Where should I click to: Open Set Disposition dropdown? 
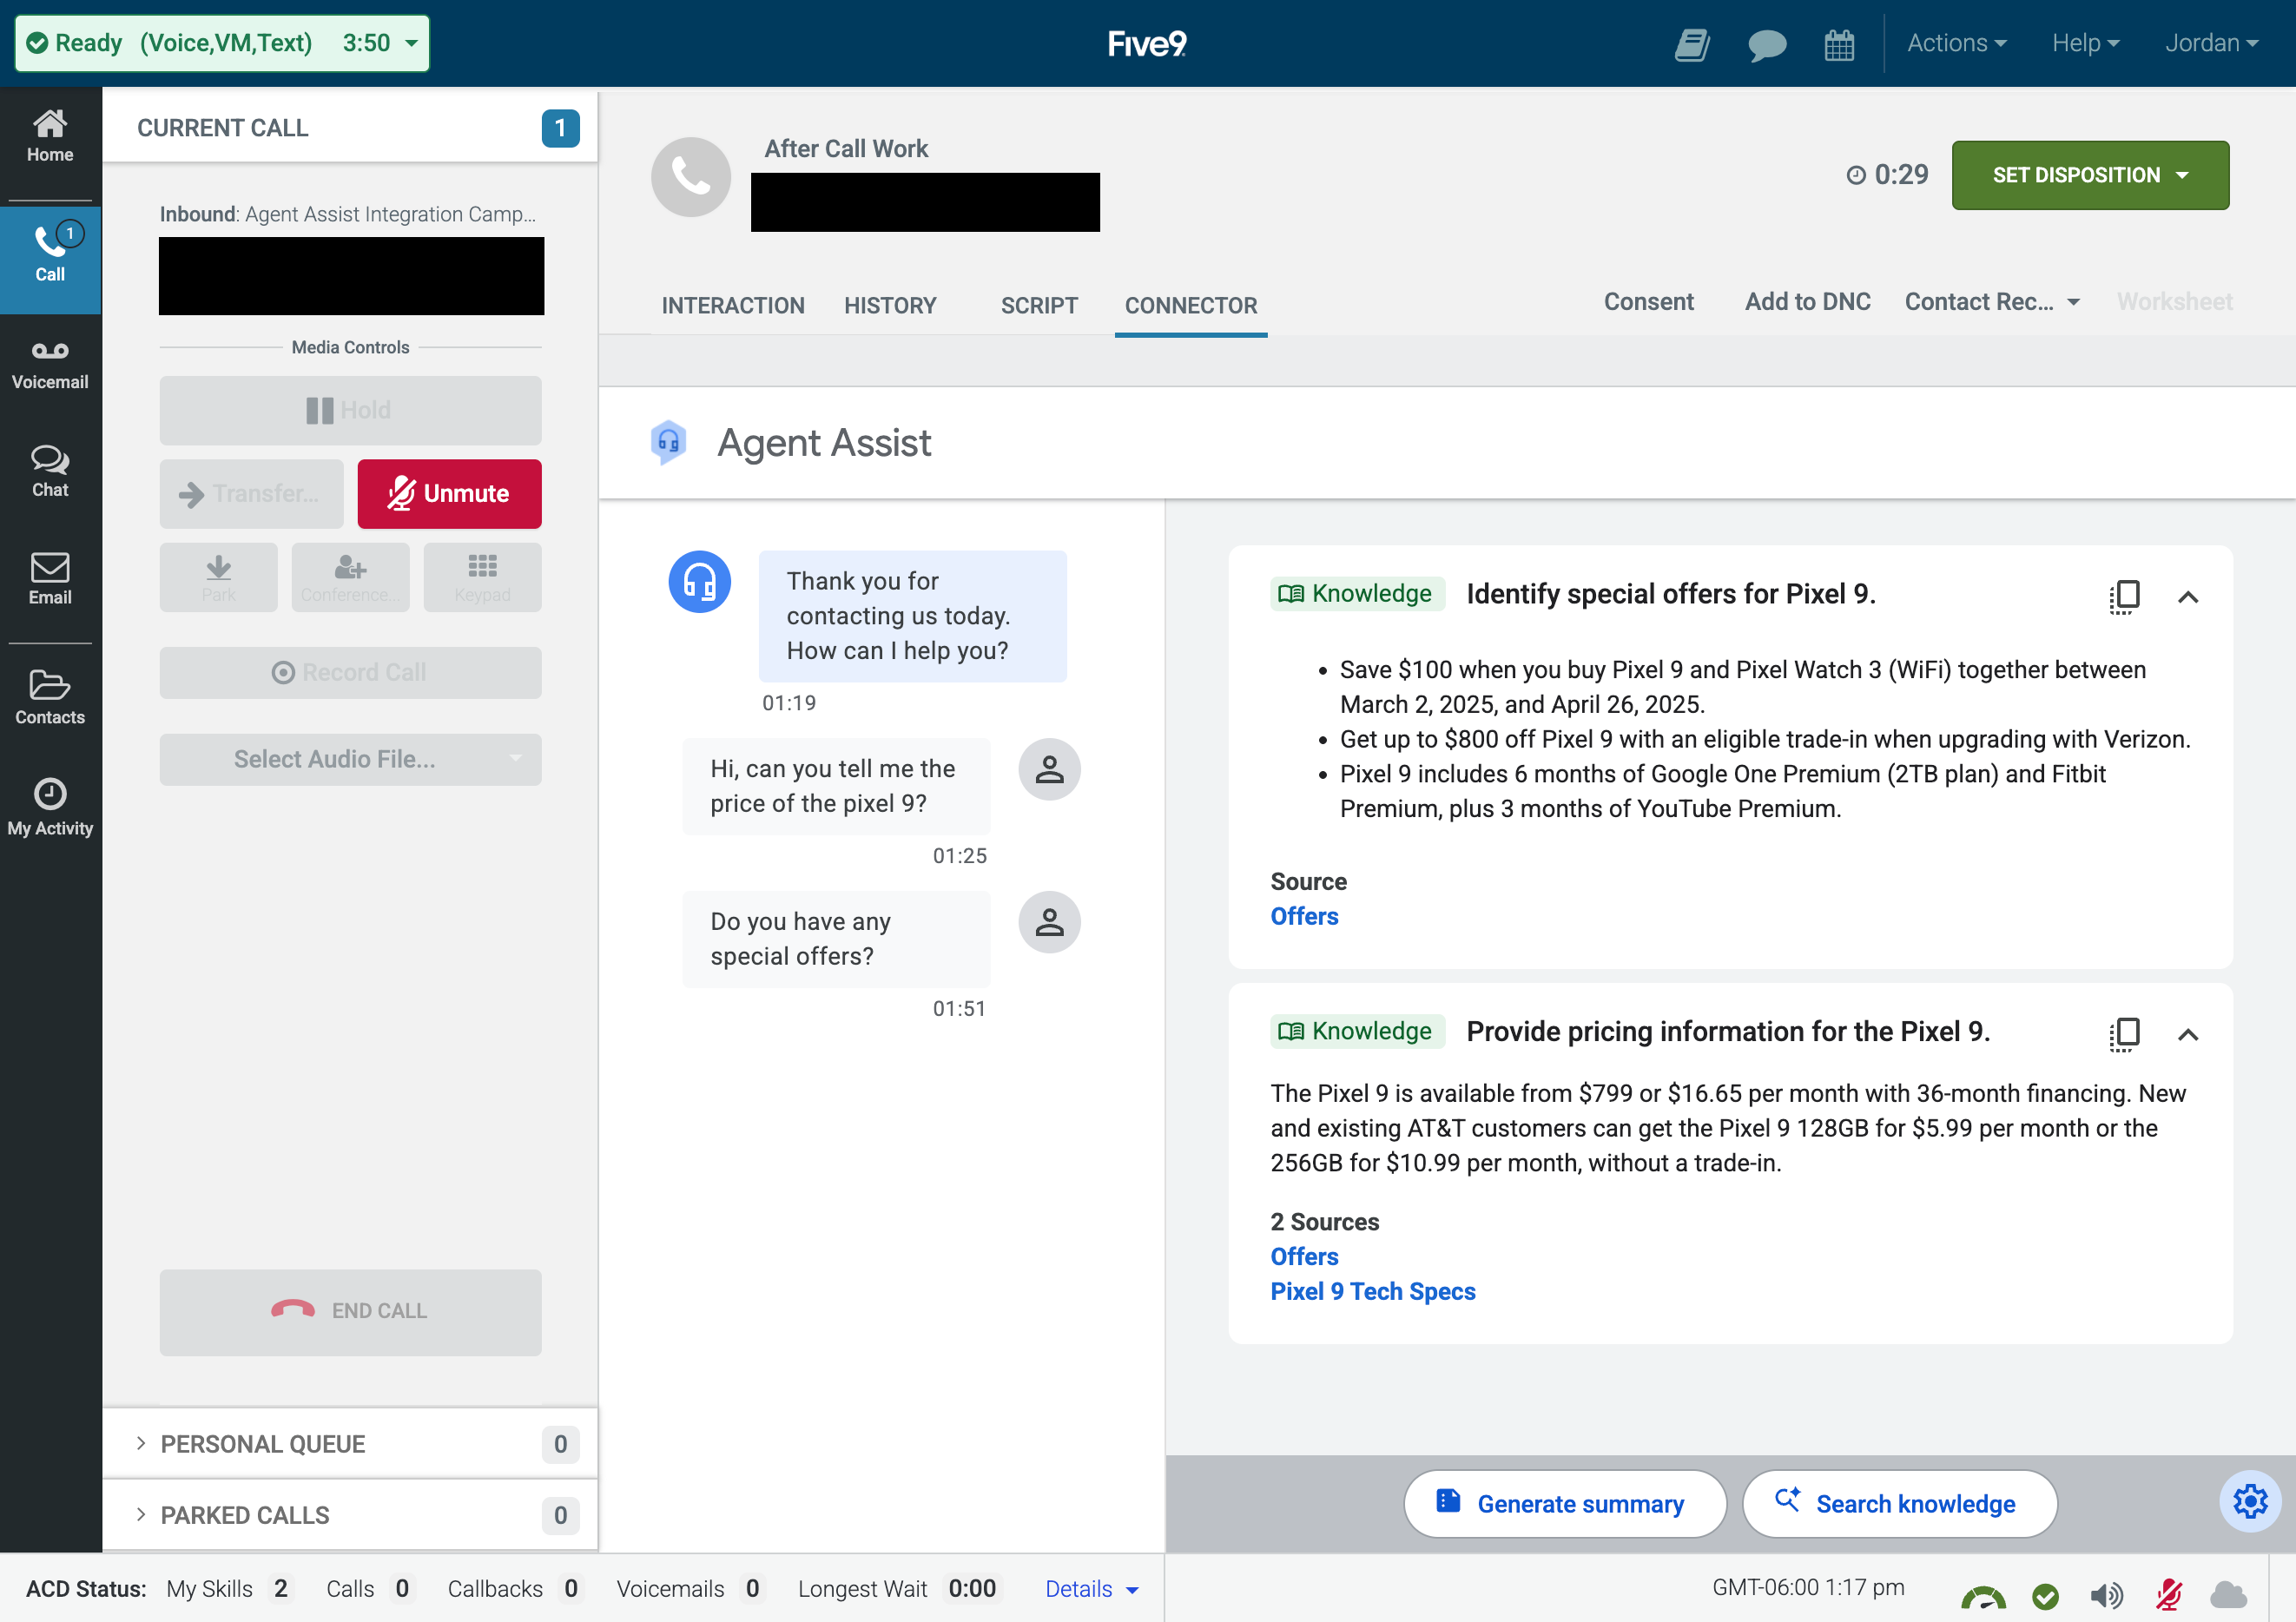click(x=2090, y=175)
